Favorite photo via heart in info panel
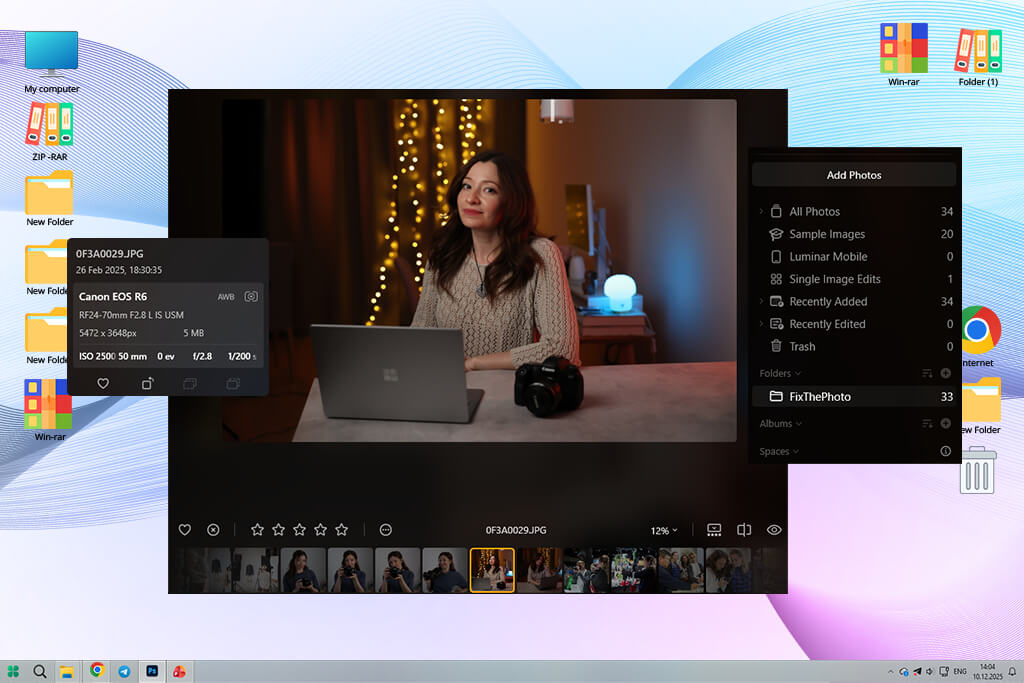 (103, 383)
